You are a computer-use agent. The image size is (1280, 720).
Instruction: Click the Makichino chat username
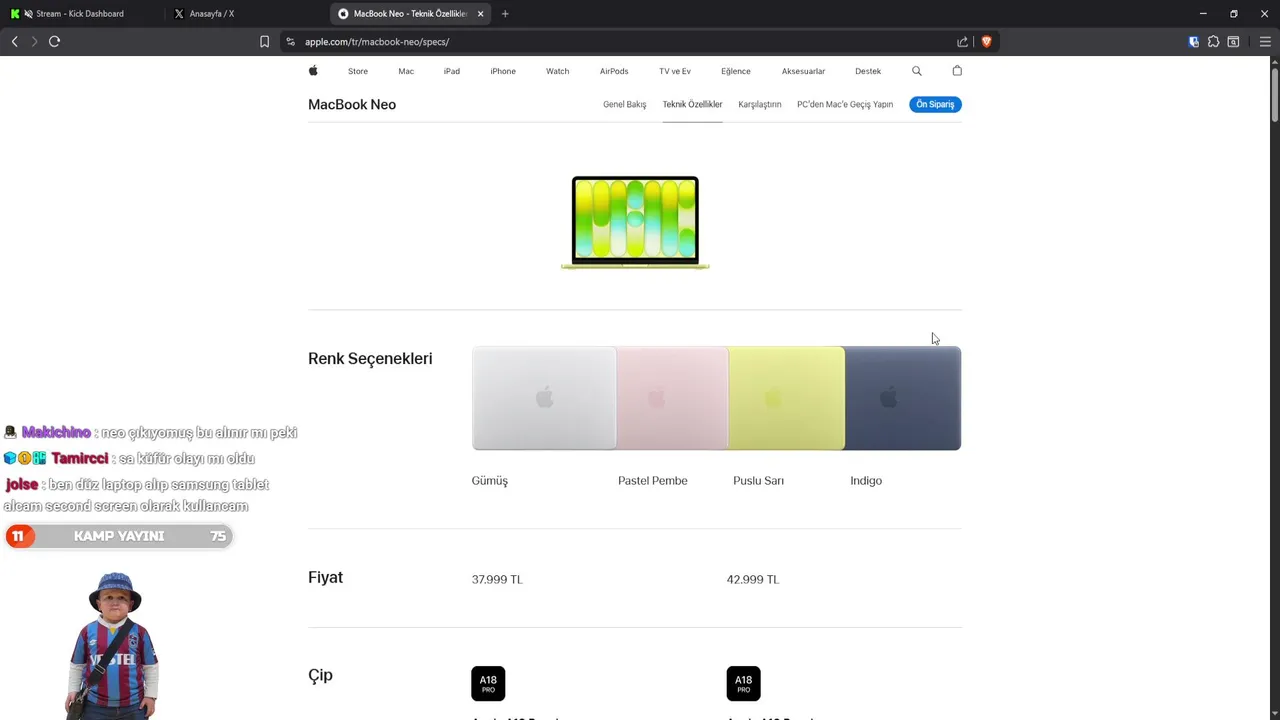[56, 433]
